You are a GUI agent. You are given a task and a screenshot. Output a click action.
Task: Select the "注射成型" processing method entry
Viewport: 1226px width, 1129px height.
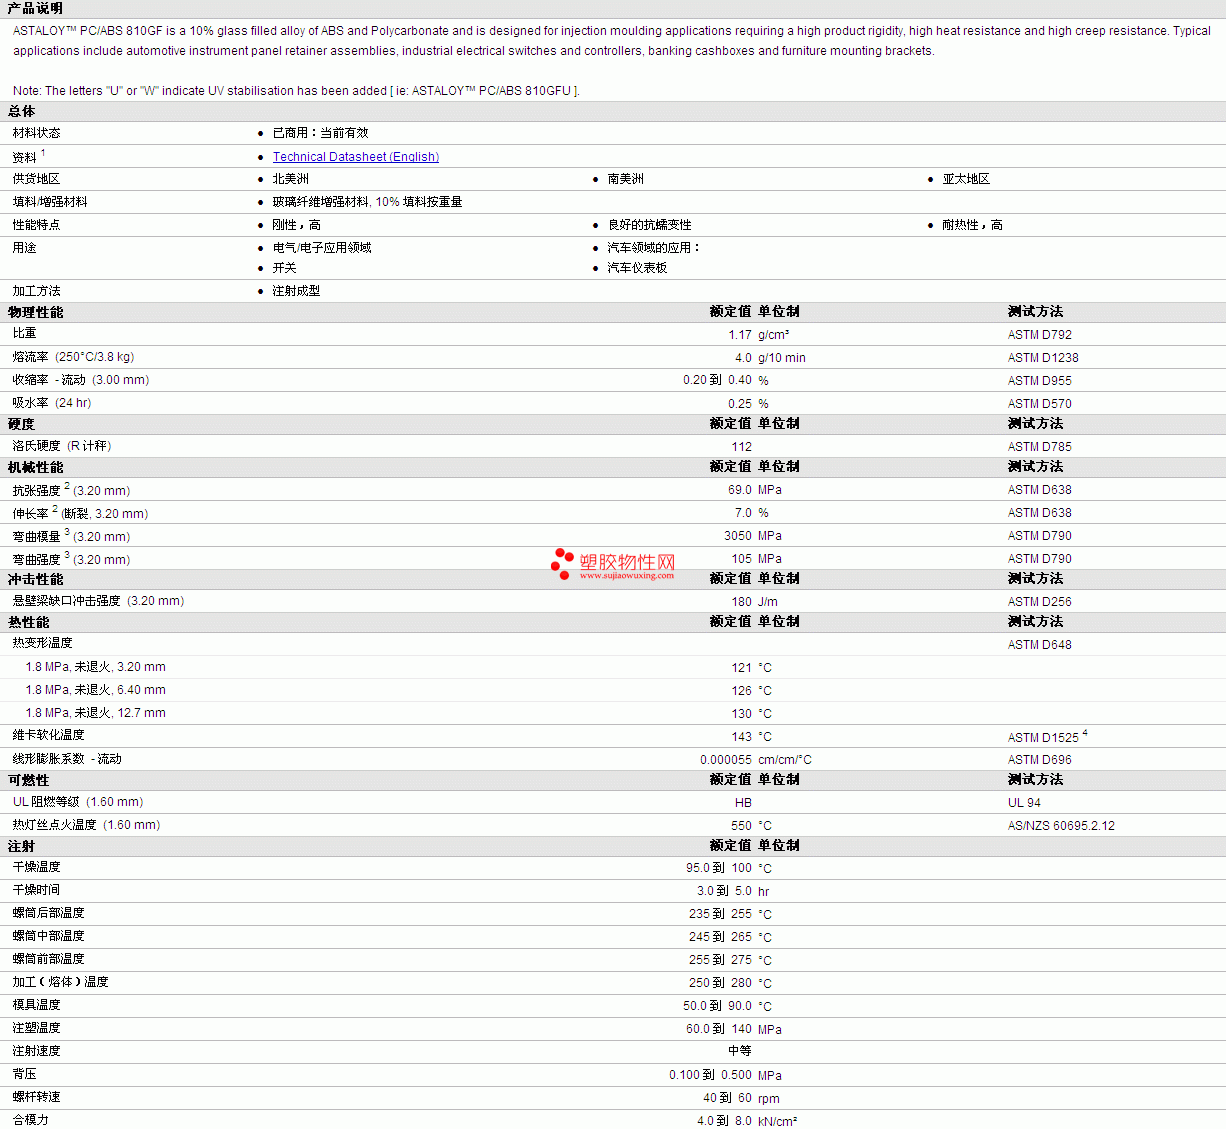pos(296,291)
